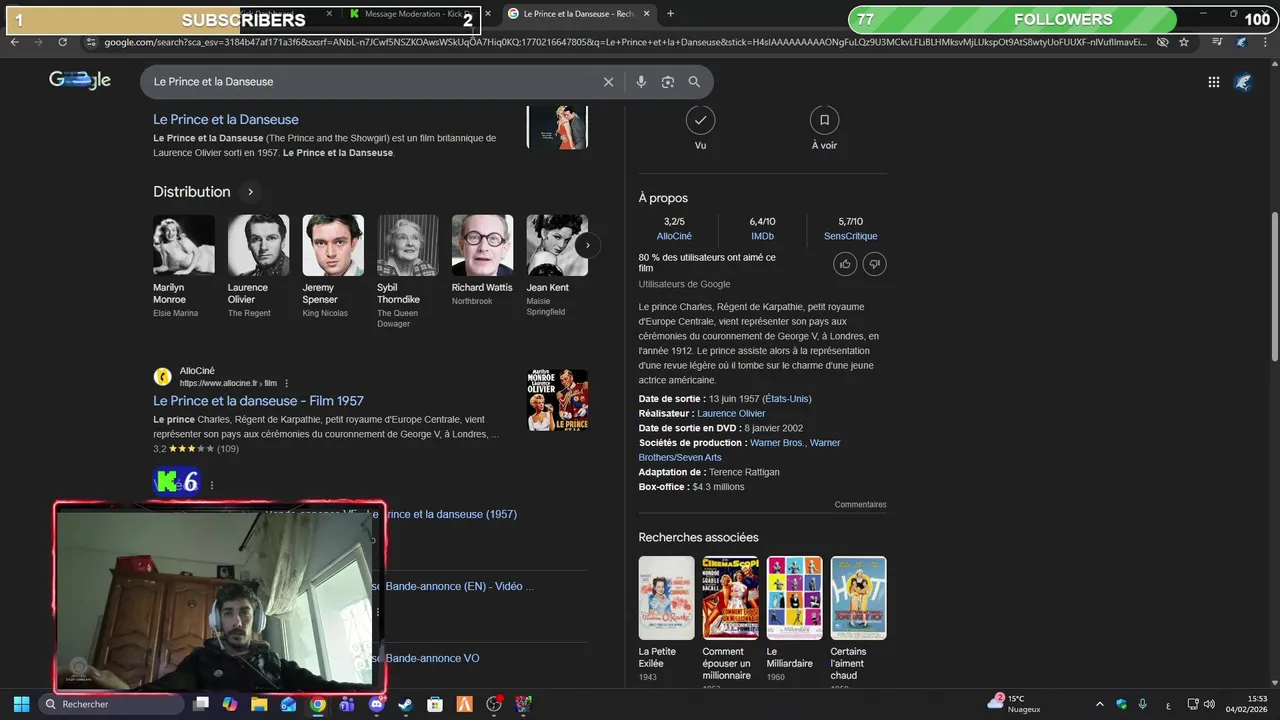Screen dimensions: 1280x720
Task: Open OBS Studio from the taskbar
Action: pyautogui.click(x=494, y=704)
